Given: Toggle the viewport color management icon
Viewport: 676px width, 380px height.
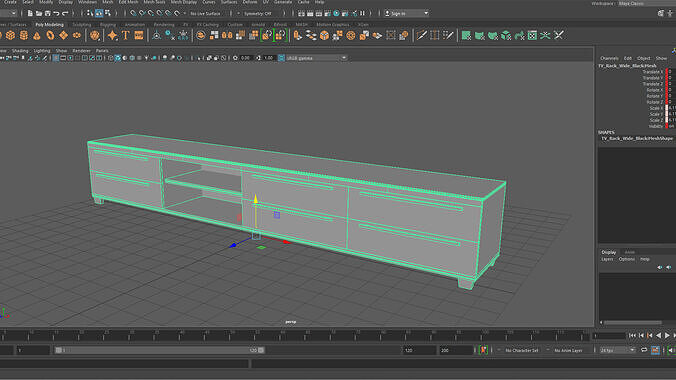Looking at the screenshot, I should click(281, 58).
